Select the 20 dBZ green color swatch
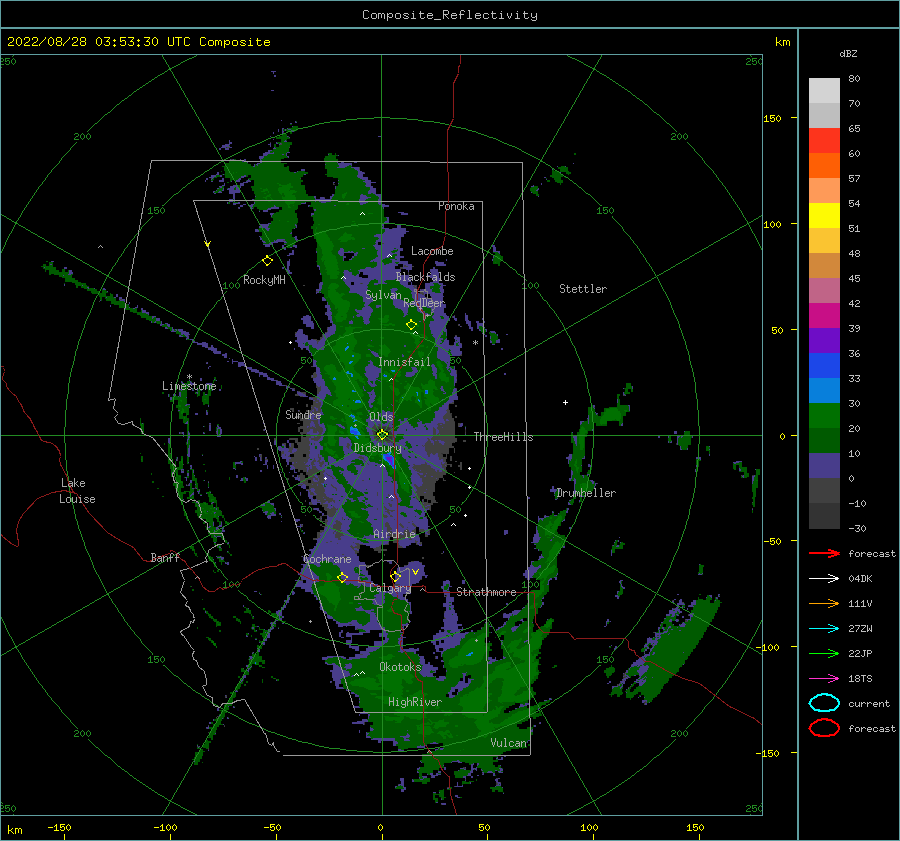The height and width of the screenshot is (841, 900). pyautogui.click(x=824, y=440)
